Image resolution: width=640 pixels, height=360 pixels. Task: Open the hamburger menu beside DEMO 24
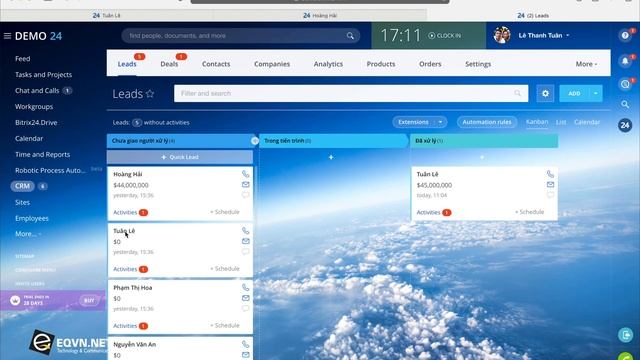[x=7, y=36]
